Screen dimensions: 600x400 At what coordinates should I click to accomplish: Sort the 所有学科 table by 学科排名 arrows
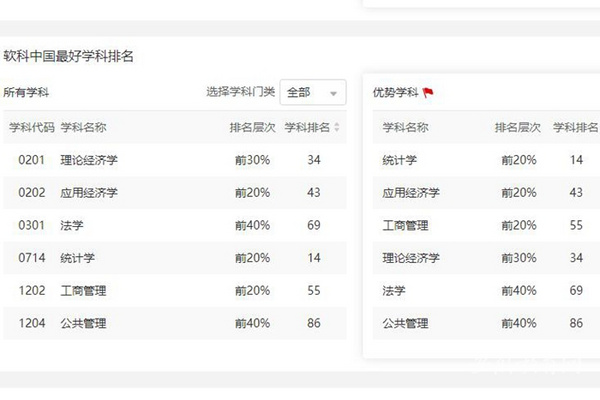tap(337, 127)
